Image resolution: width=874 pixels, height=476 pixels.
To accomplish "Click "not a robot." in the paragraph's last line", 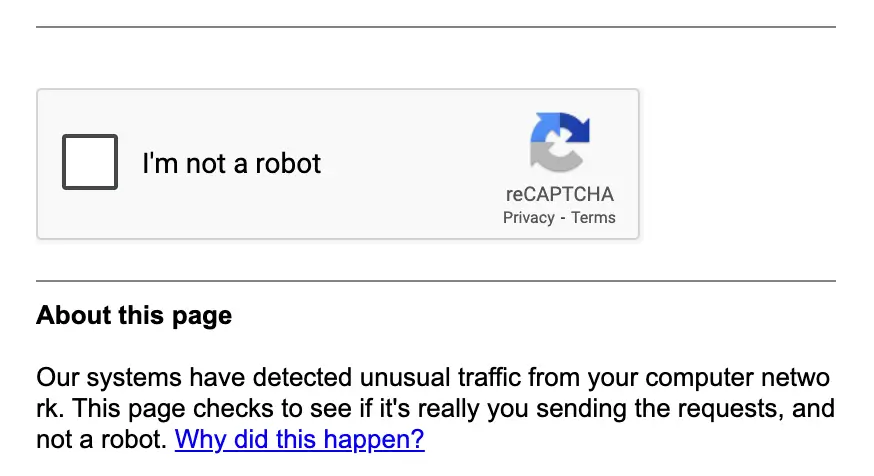I will click(102, 439).
